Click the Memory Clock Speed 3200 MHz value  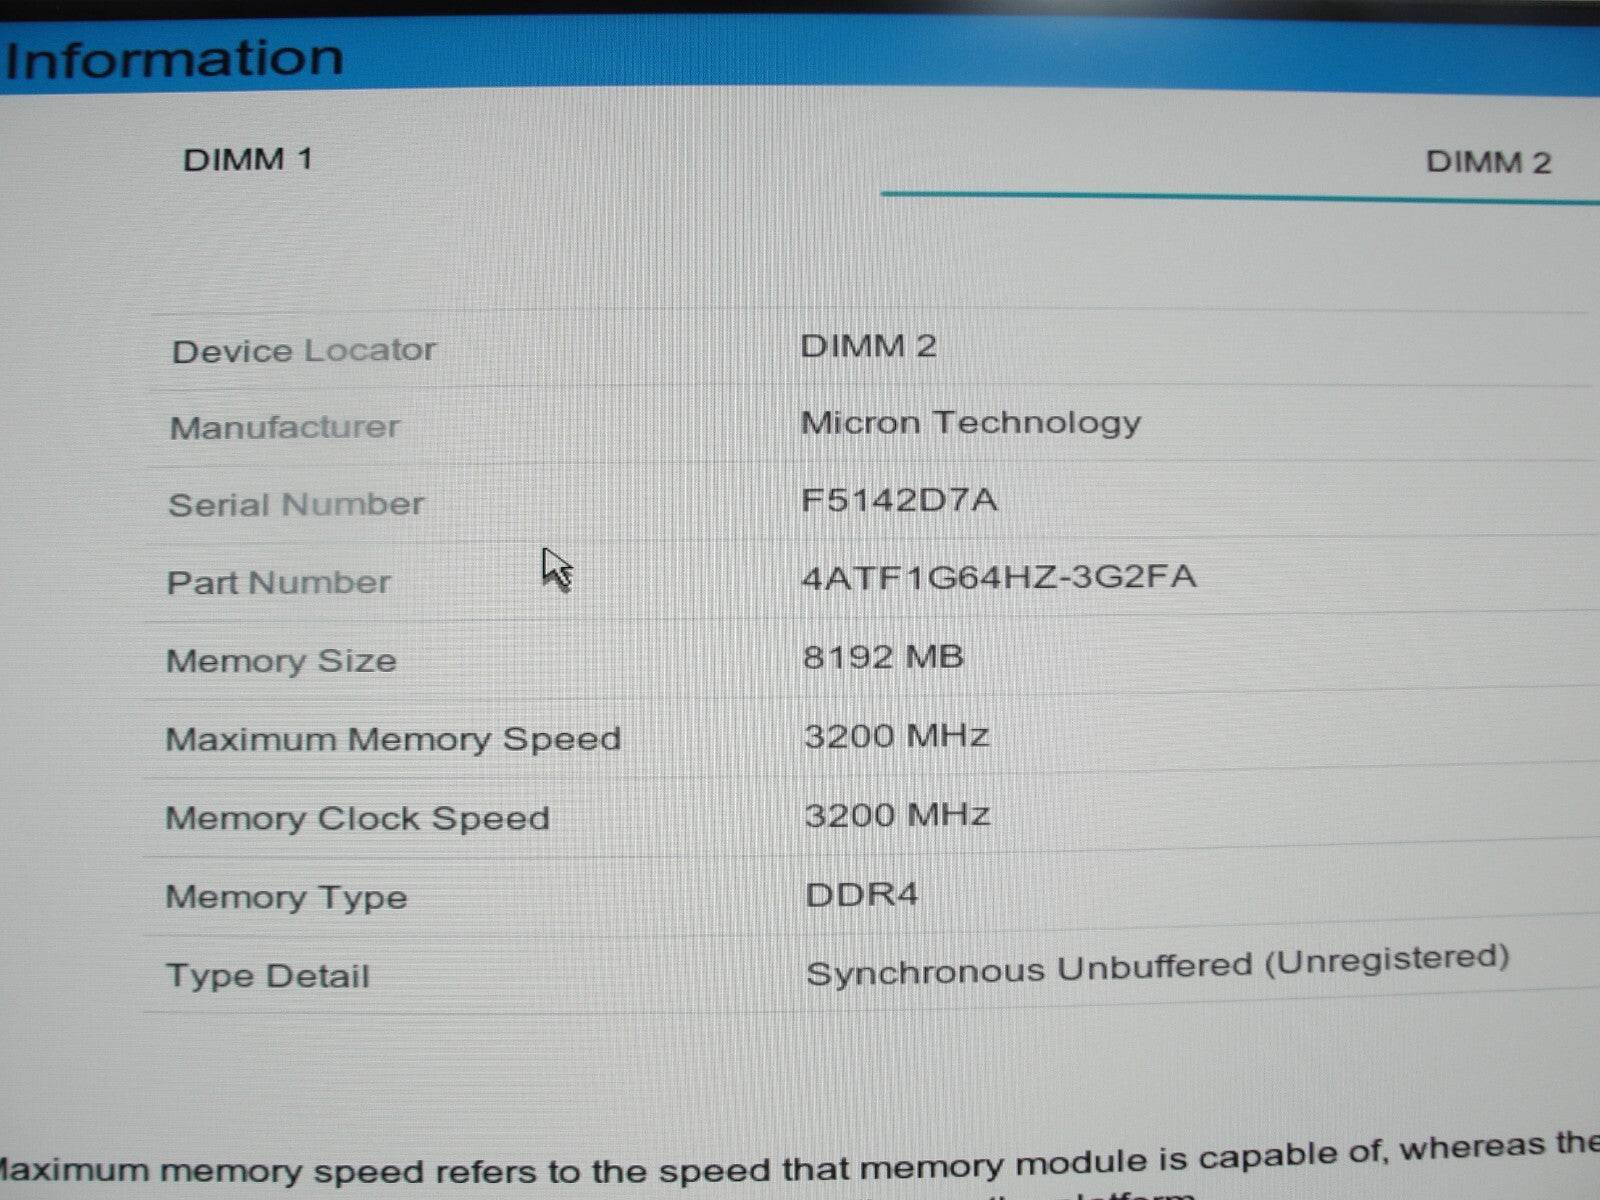pyautogui.click(x=897, y=815)
